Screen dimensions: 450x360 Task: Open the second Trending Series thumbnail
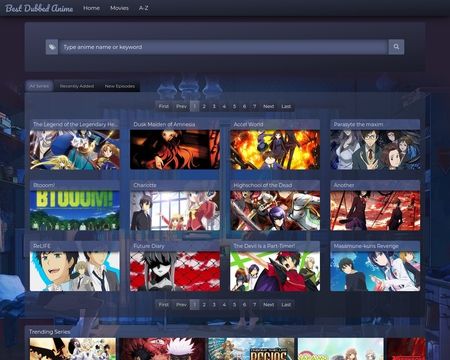click(x=162, y=349)
